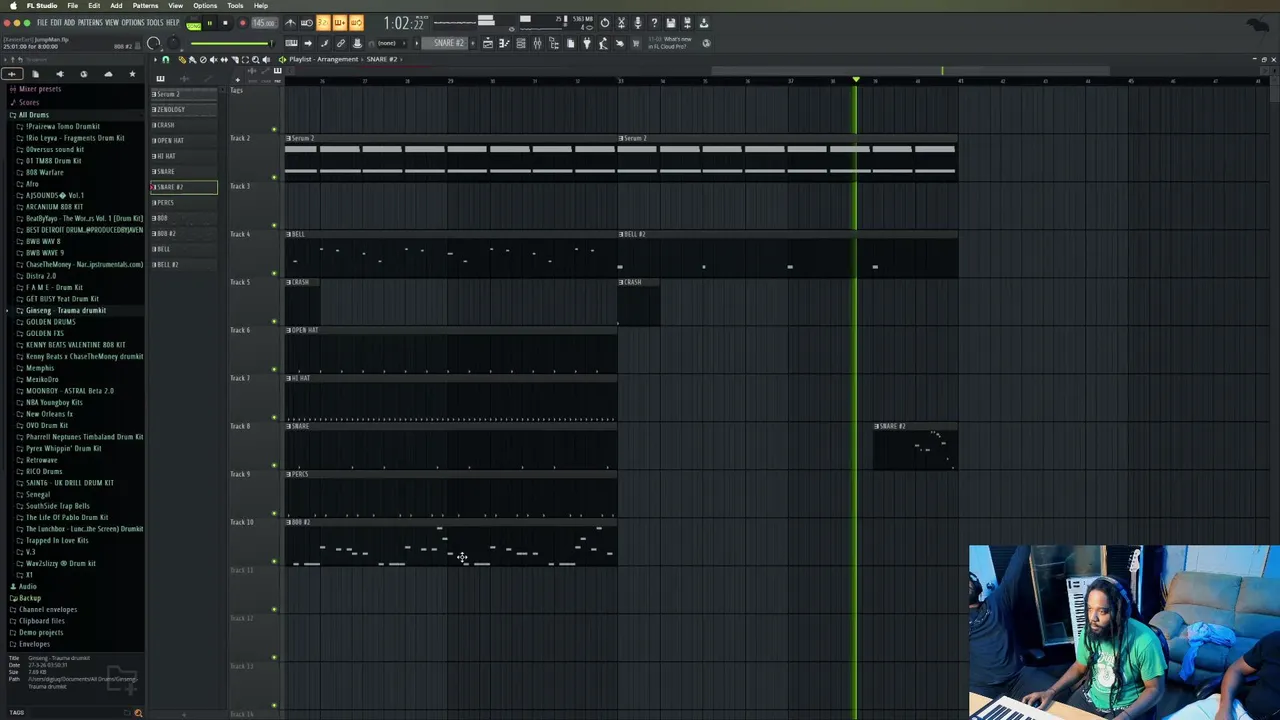Disable the highlighted loop recording icon
Image resolution: width=1280 pixels, height=720 pixels.
click(x=355, y=23)
